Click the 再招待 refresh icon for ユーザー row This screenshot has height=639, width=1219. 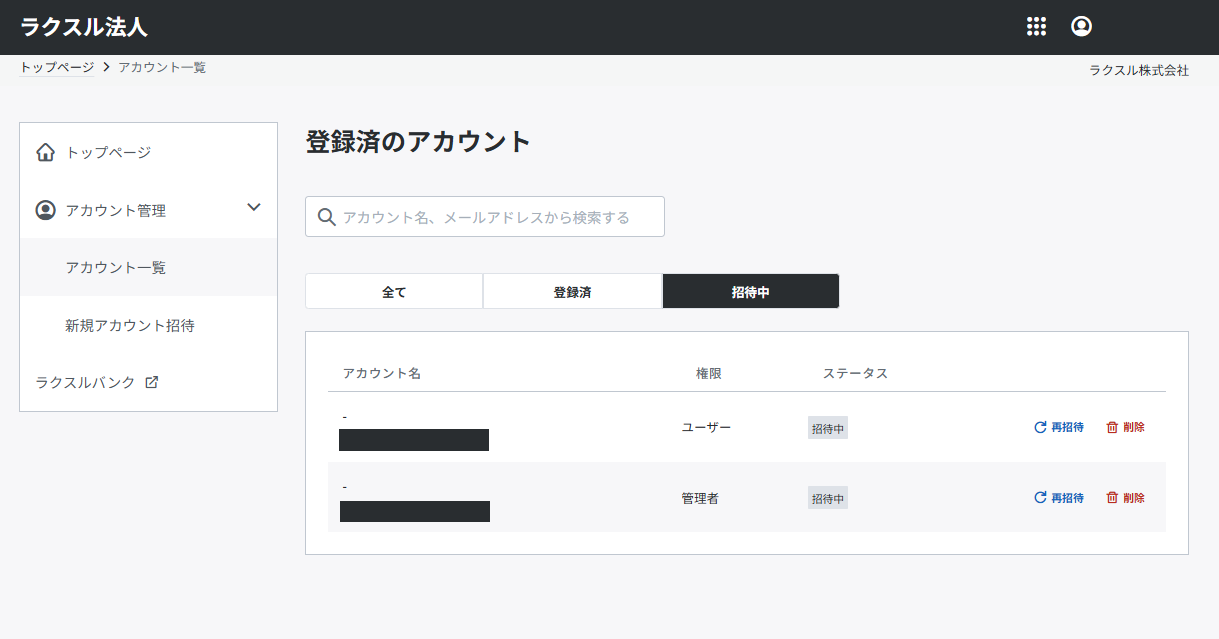tap(1040, 427)
